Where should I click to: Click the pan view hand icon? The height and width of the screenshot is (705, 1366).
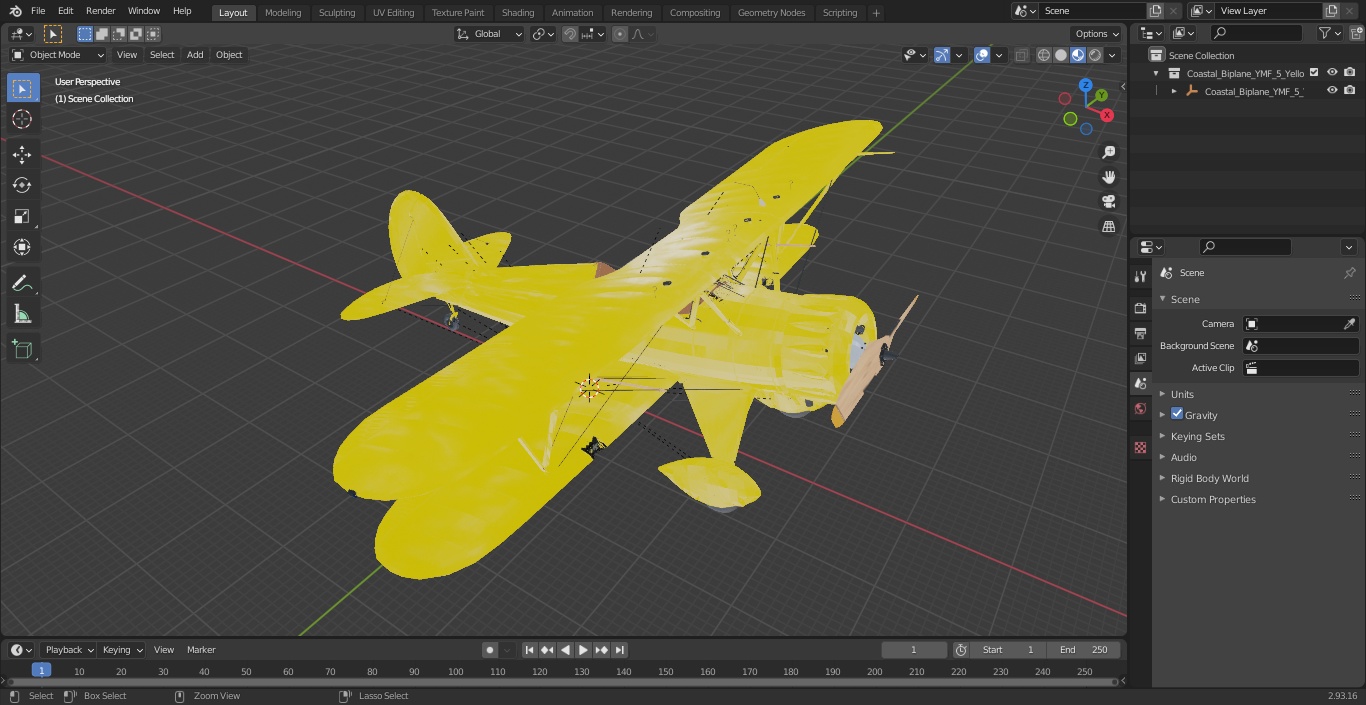point(1108,177)
